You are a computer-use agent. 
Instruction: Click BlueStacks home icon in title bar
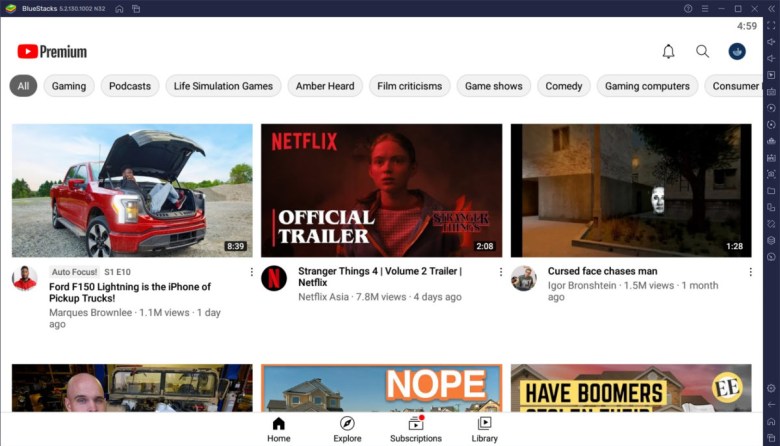[x=119, y=9]
